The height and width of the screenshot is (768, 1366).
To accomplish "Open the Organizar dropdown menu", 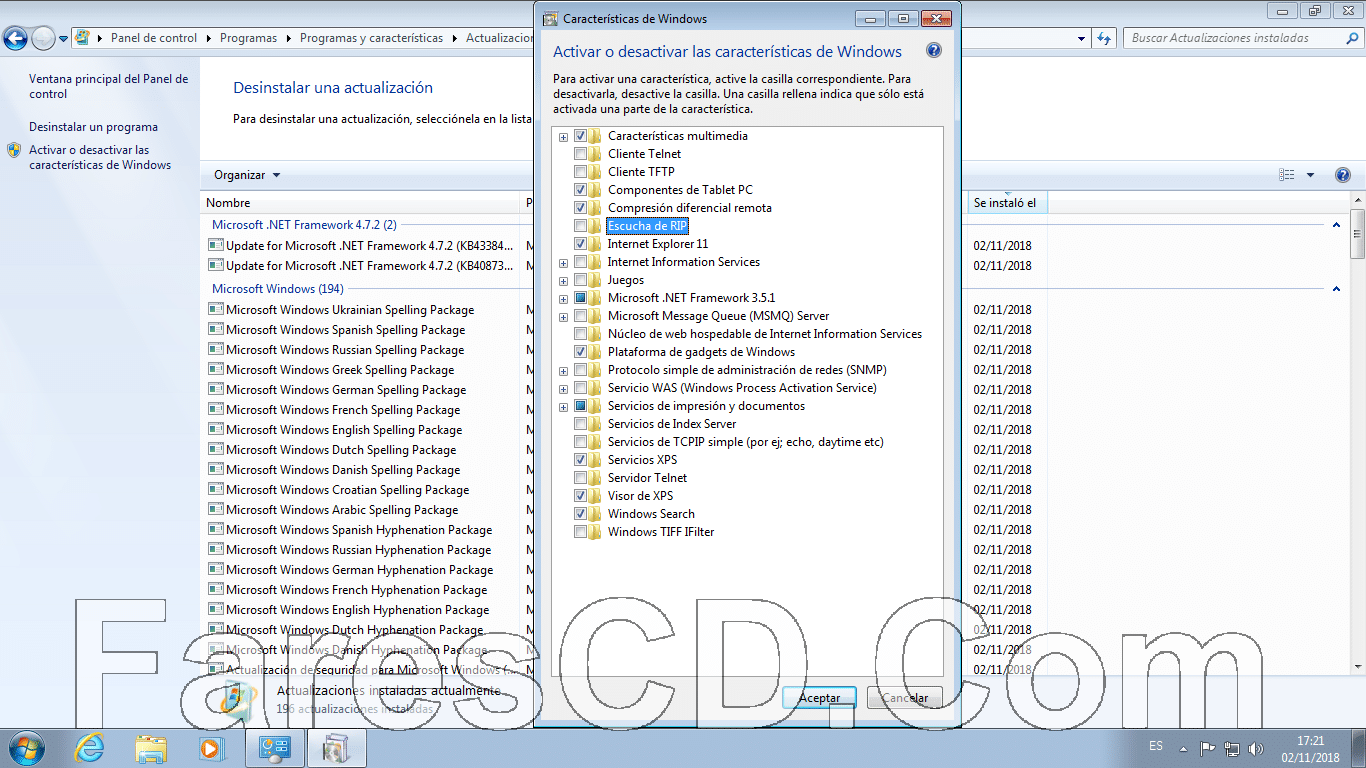I will [247, 175].
